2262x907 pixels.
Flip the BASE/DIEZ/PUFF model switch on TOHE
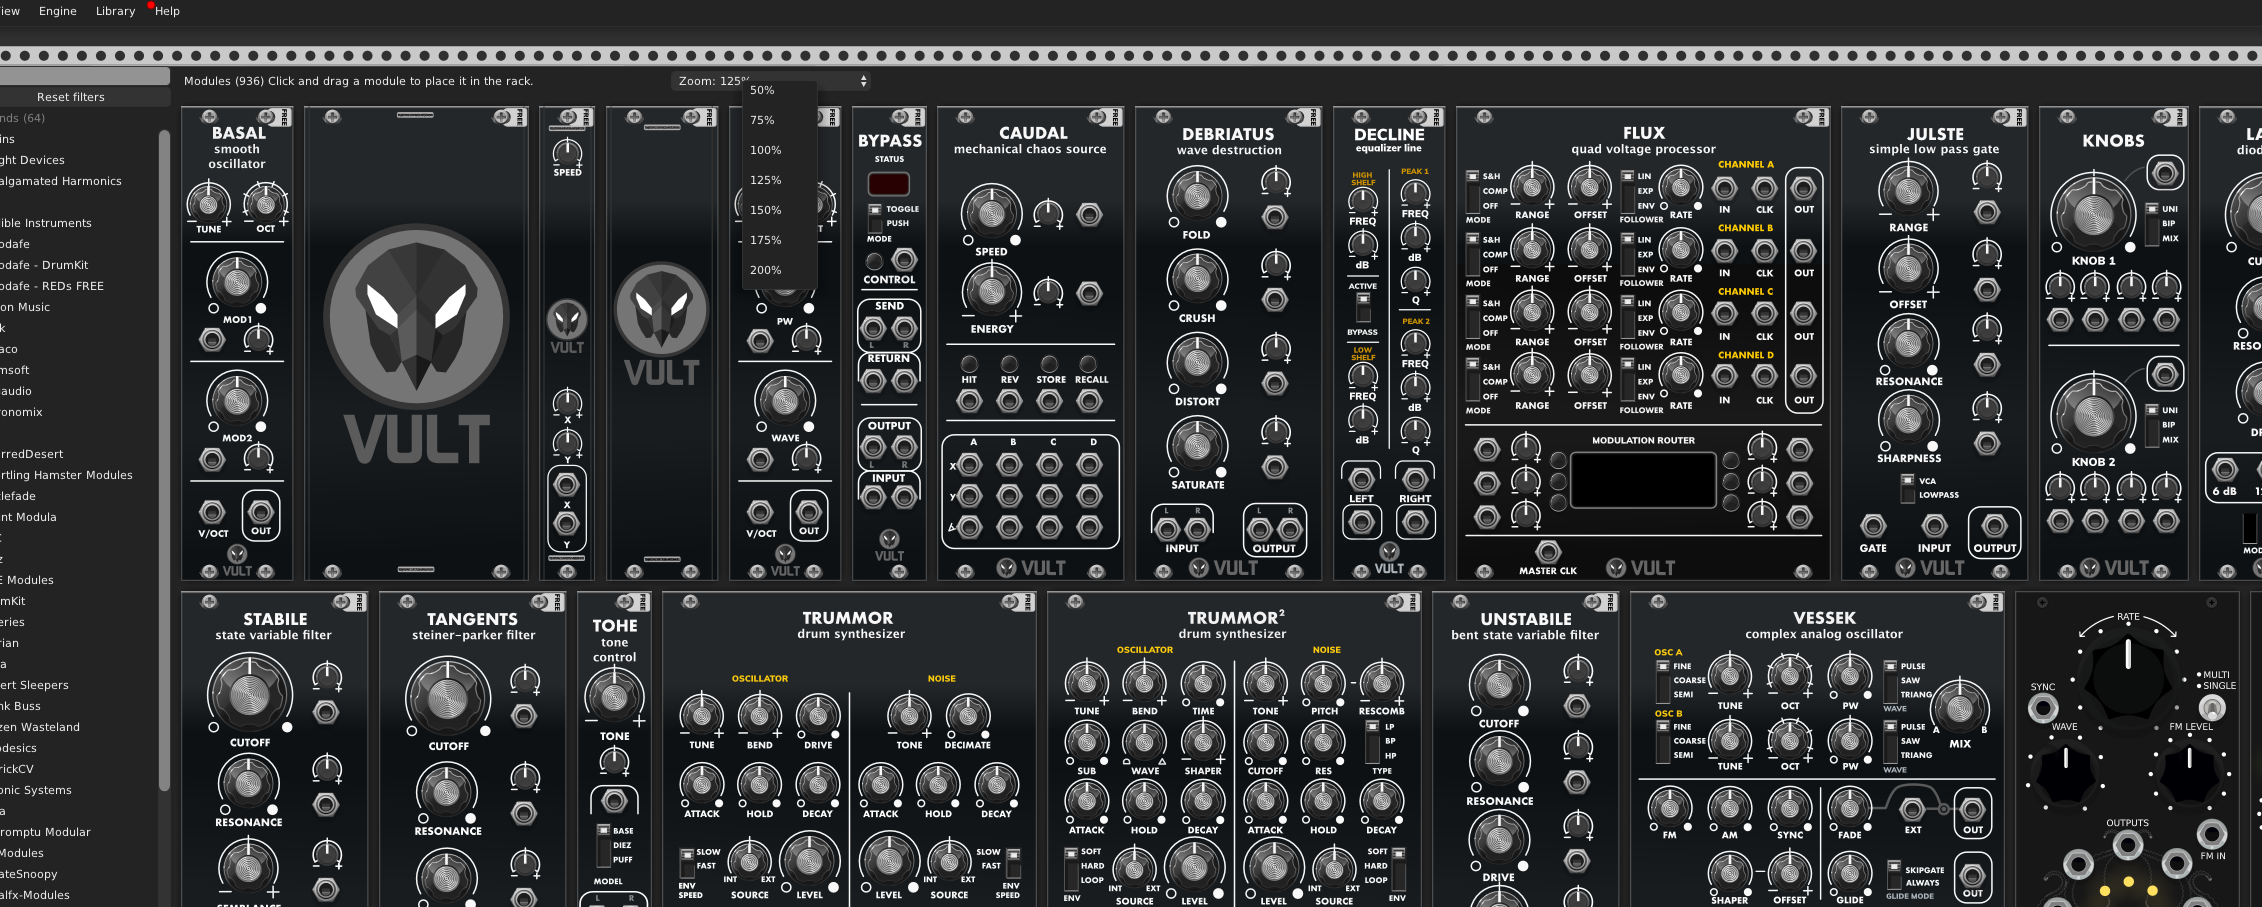click(x=603, y=845)
